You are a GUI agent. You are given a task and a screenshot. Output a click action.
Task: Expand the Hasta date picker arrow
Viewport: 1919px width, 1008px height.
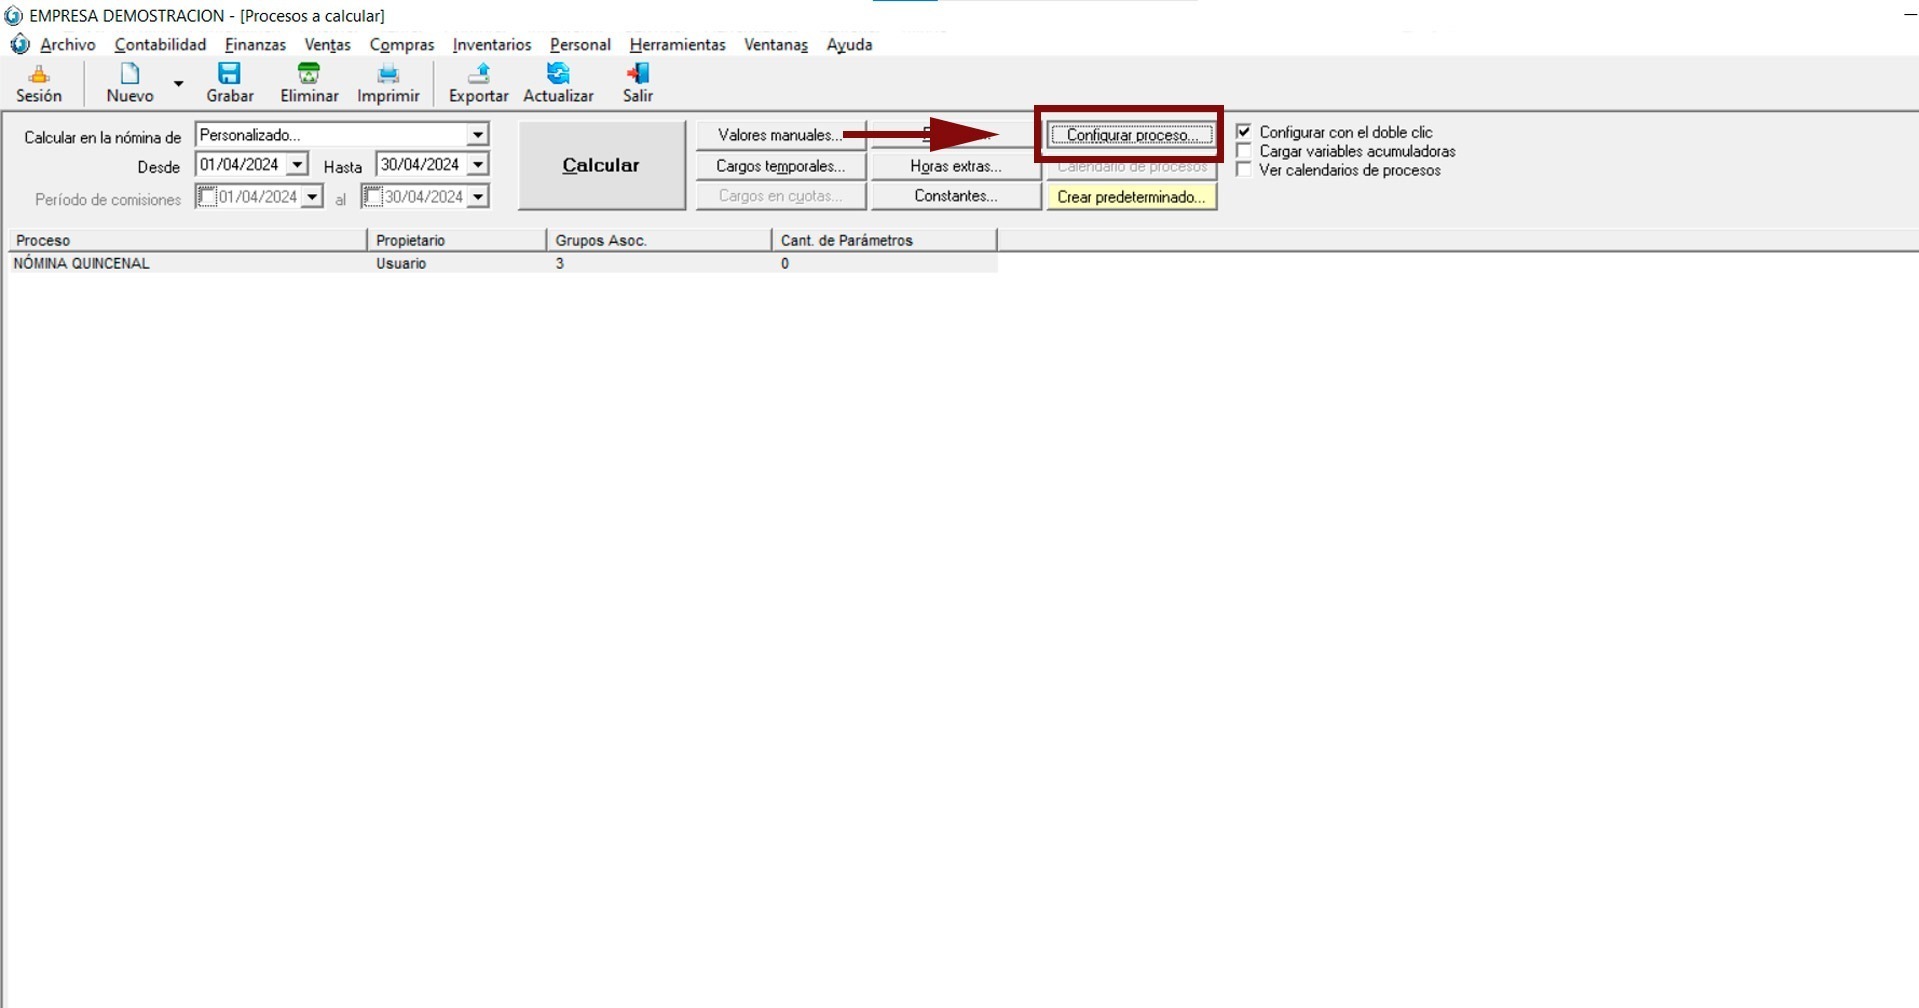pos(478,165)
